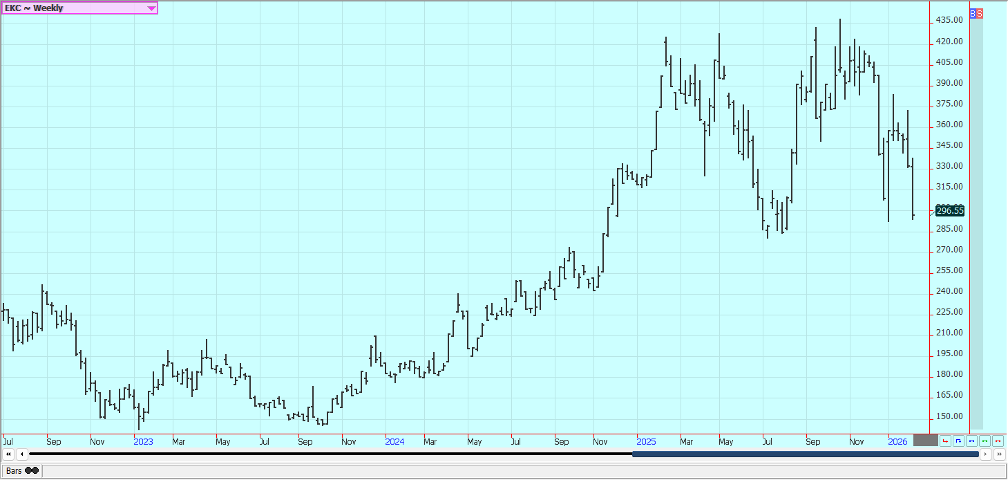The width and height of the screenshot is (1008, 480).
Task: Click the blue dash icon button
Action: [x=971, y=440]
